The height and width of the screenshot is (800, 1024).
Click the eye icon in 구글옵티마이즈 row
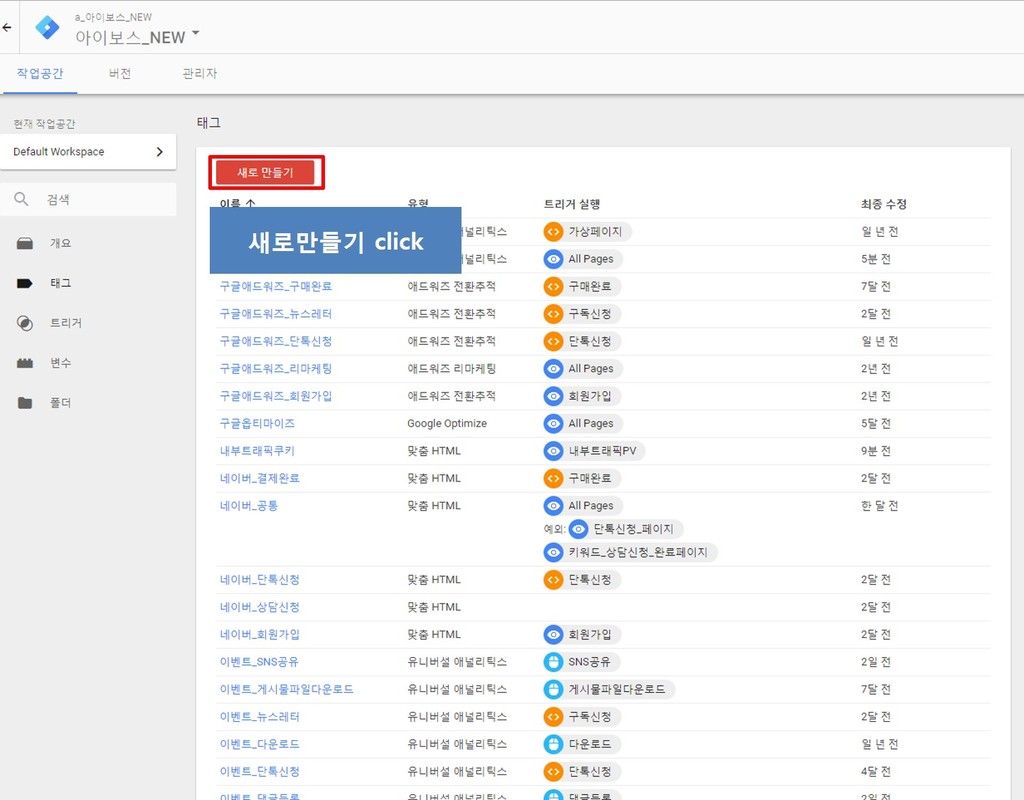[x=553, y=423]
